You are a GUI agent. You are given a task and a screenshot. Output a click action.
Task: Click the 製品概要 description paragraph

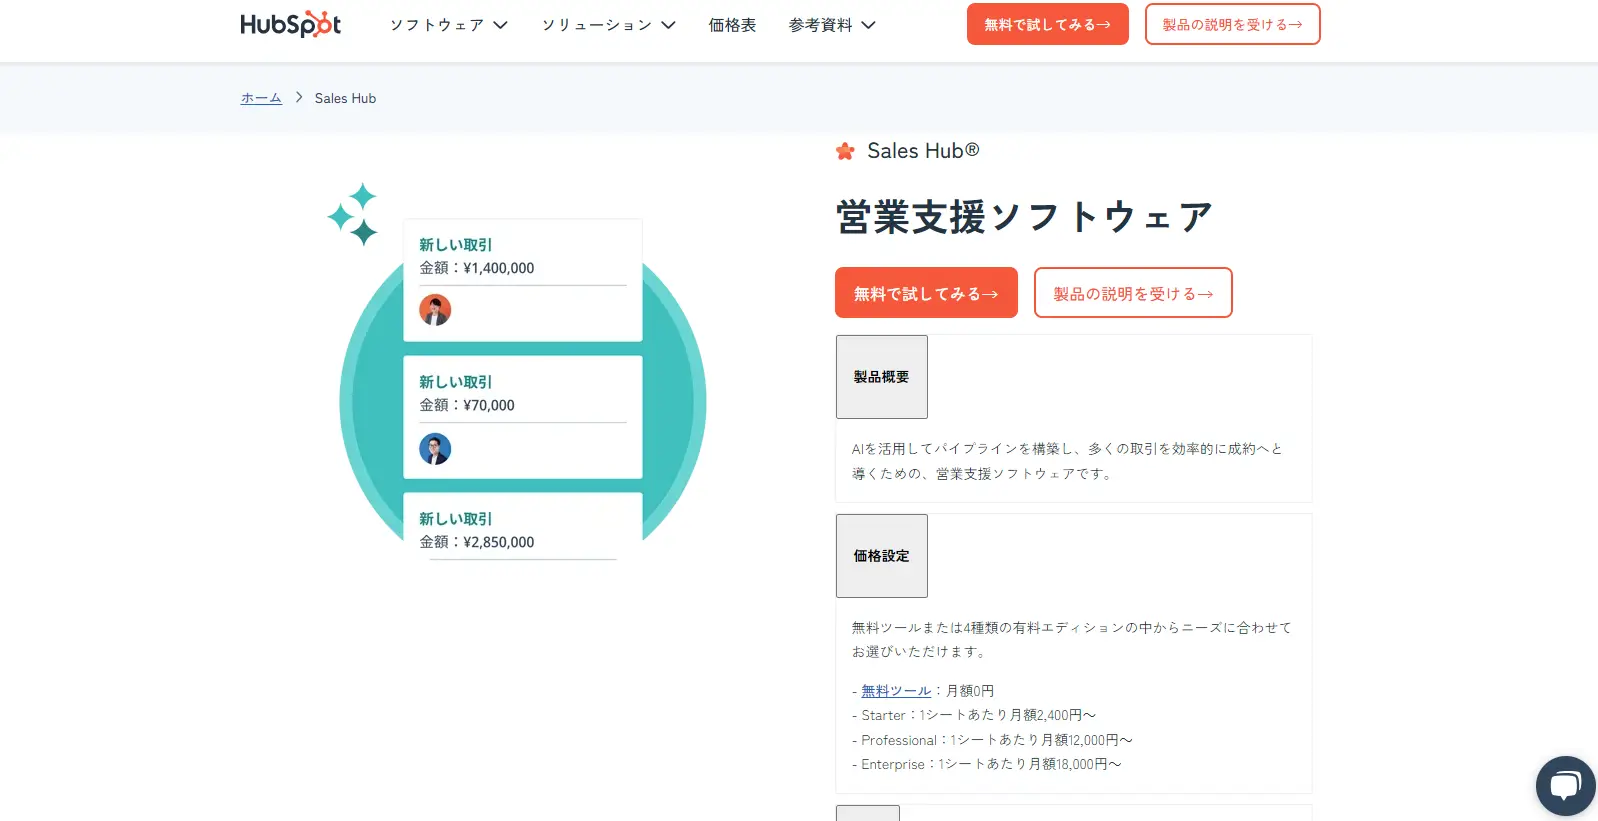point(1067,461)
